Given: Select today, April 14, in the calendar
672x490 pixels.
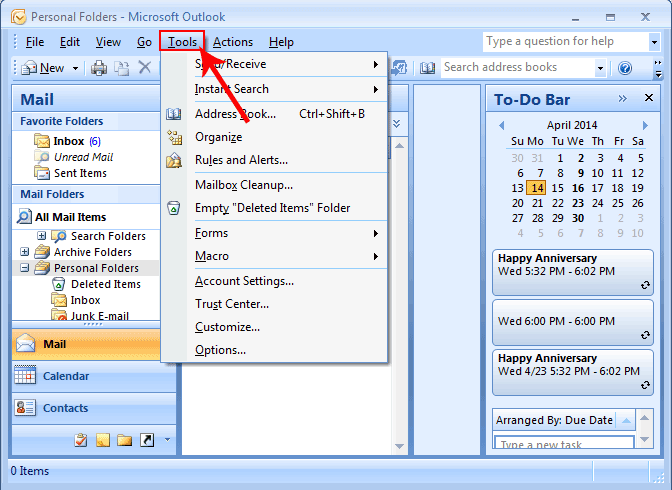Looking at the screenshot, I should 537,188.
